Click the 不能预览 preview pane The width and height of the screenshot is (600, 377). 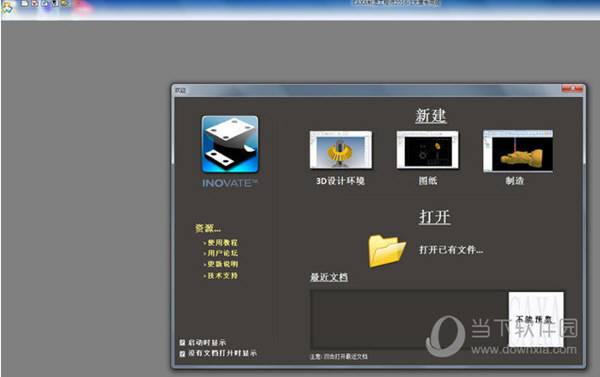click(536, 319)
